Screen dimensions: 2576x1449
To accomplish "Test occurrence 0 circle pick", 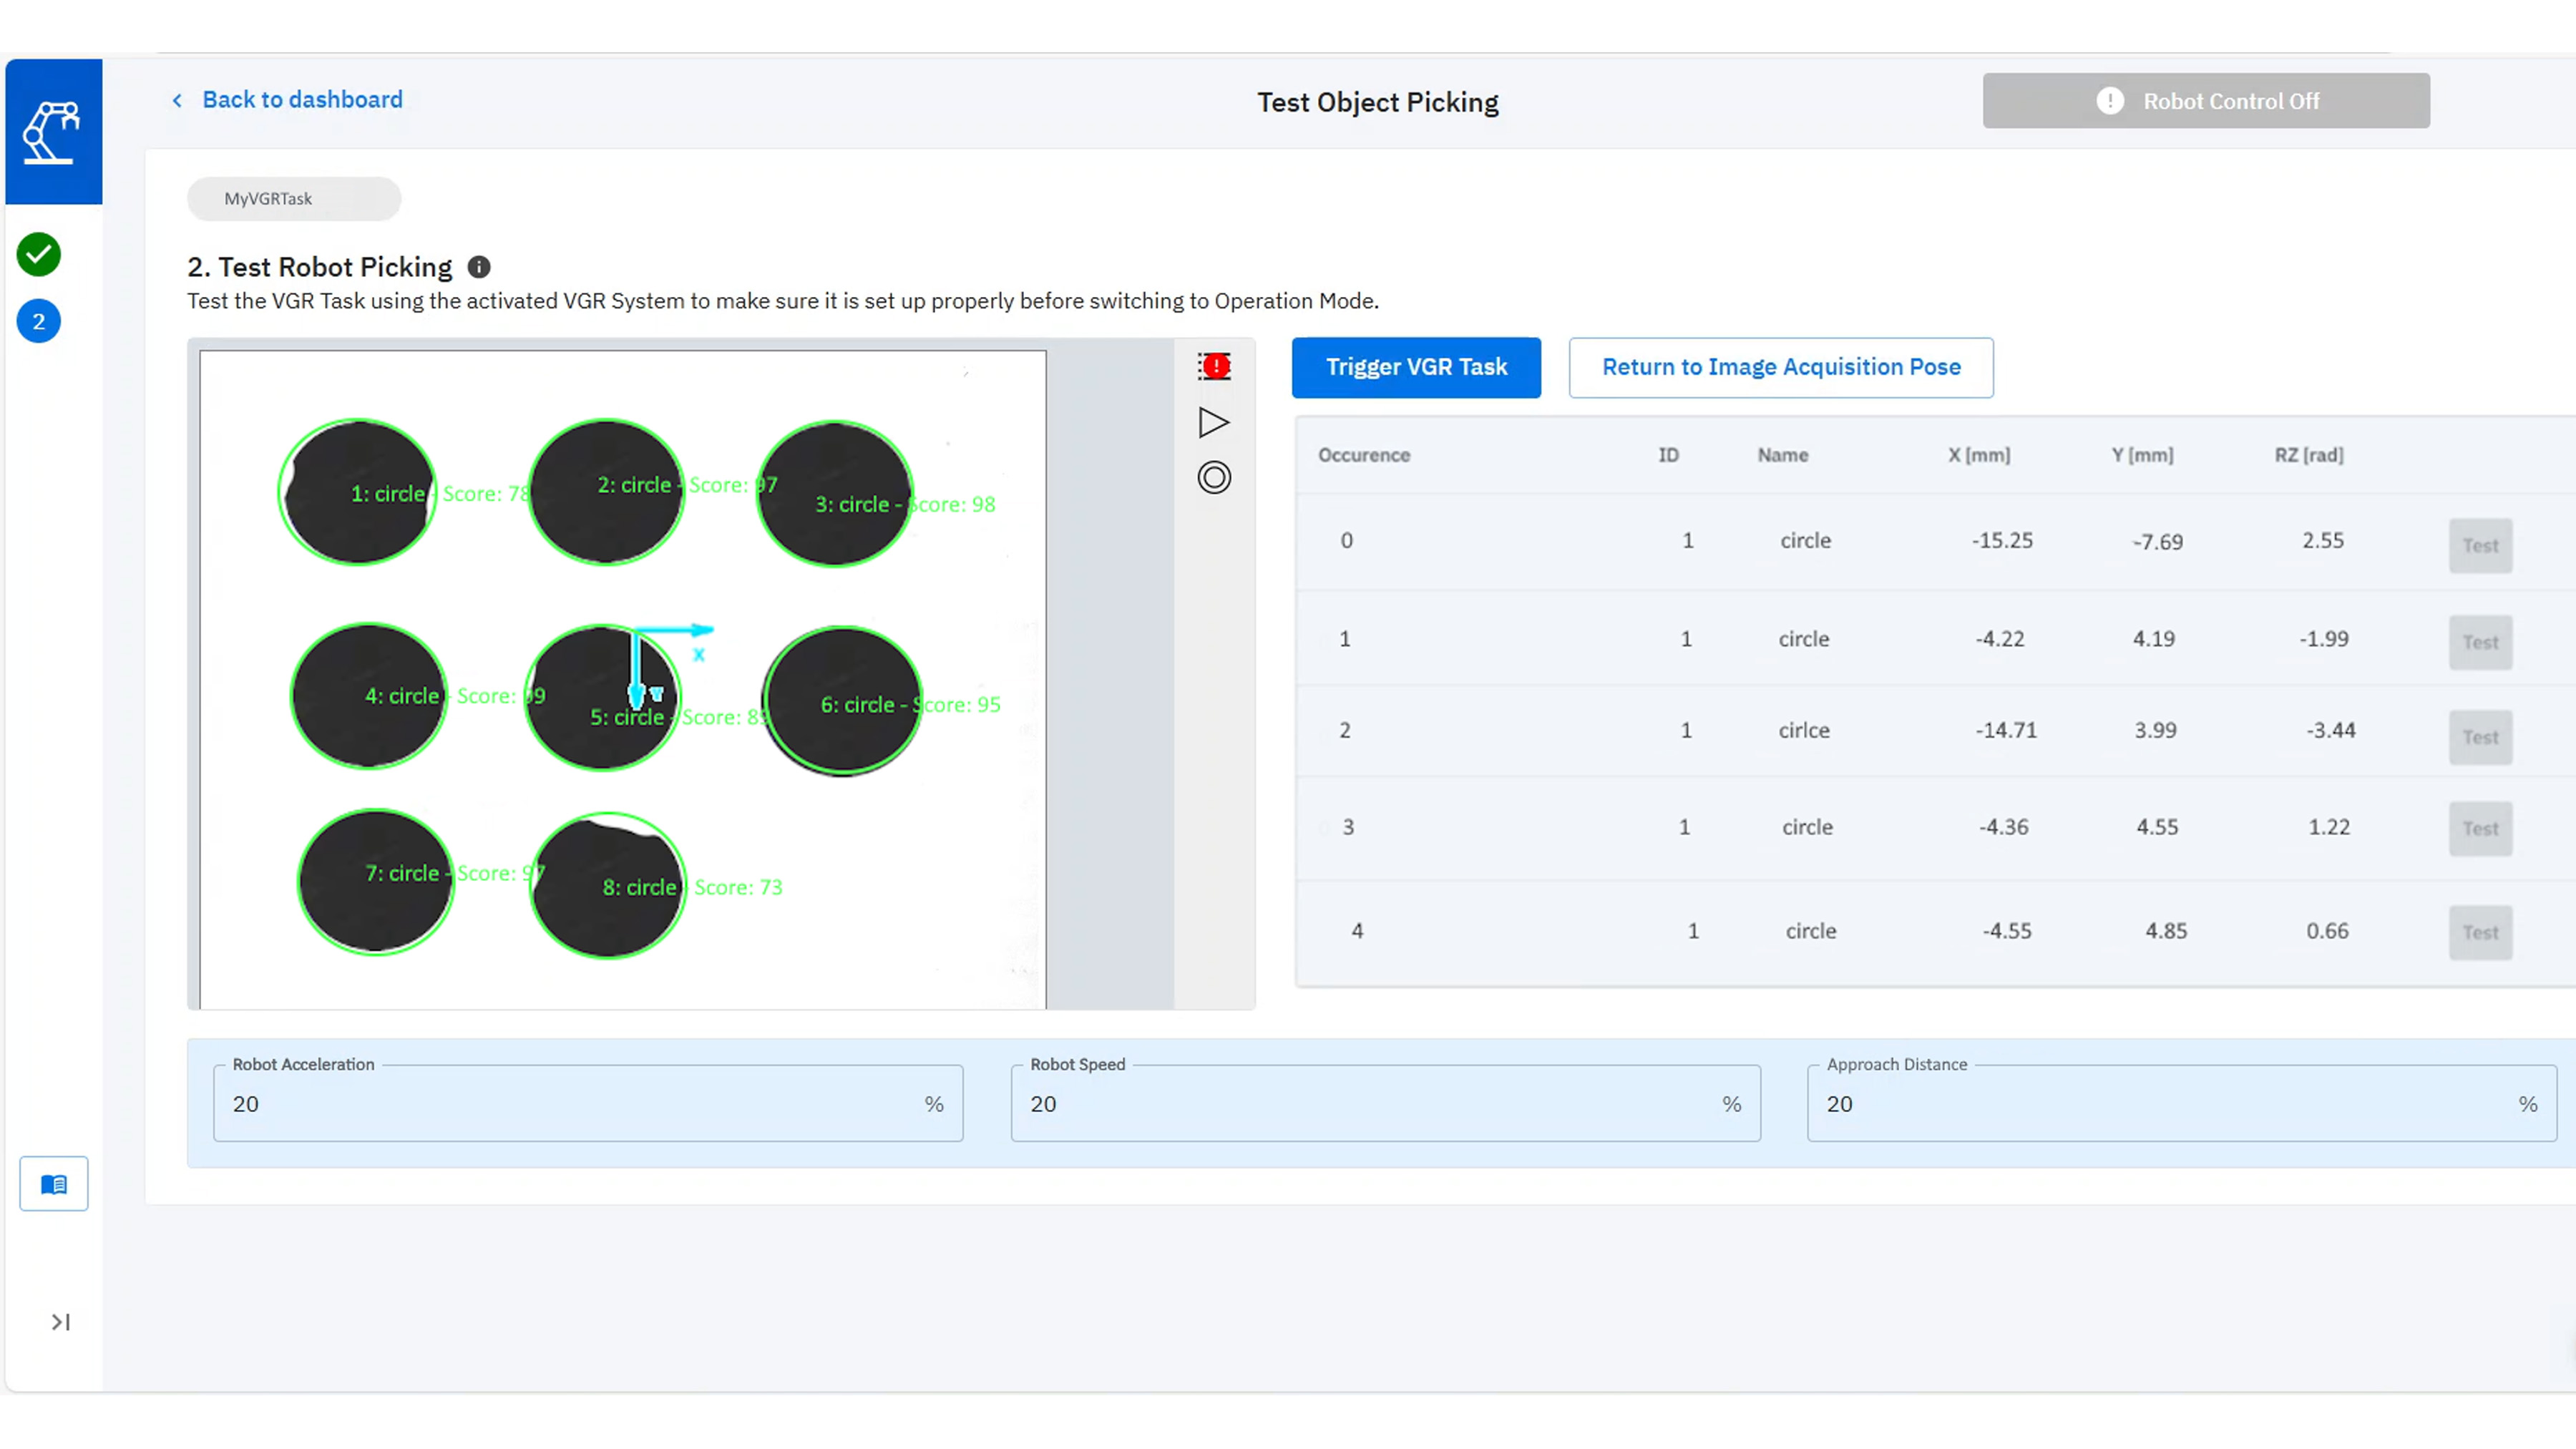I will (2480, 545).
